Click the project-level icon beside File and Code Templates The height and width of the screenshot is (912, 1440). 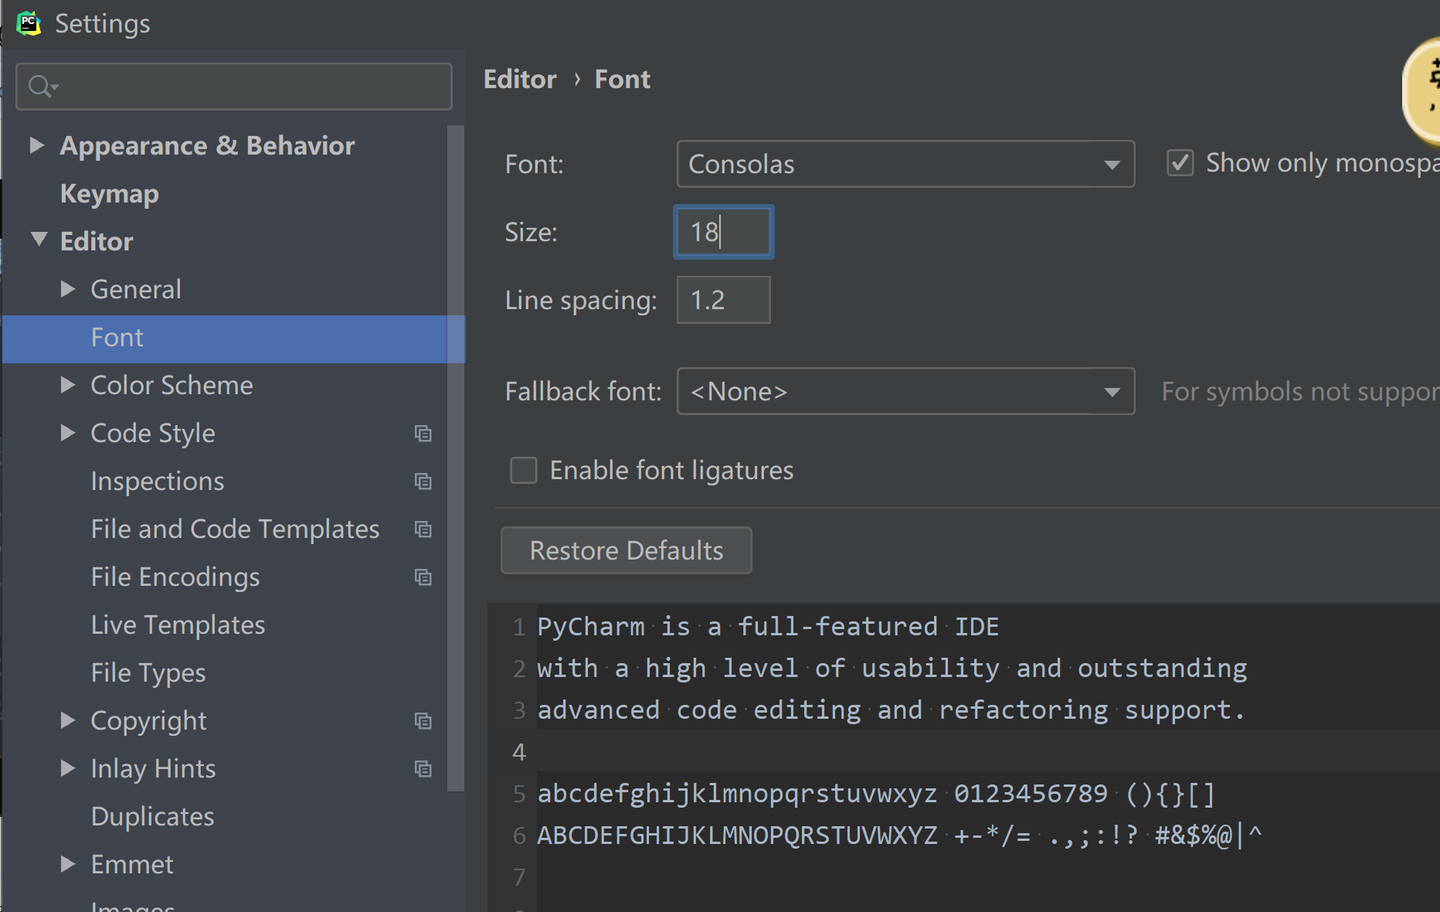coord(423,529)
